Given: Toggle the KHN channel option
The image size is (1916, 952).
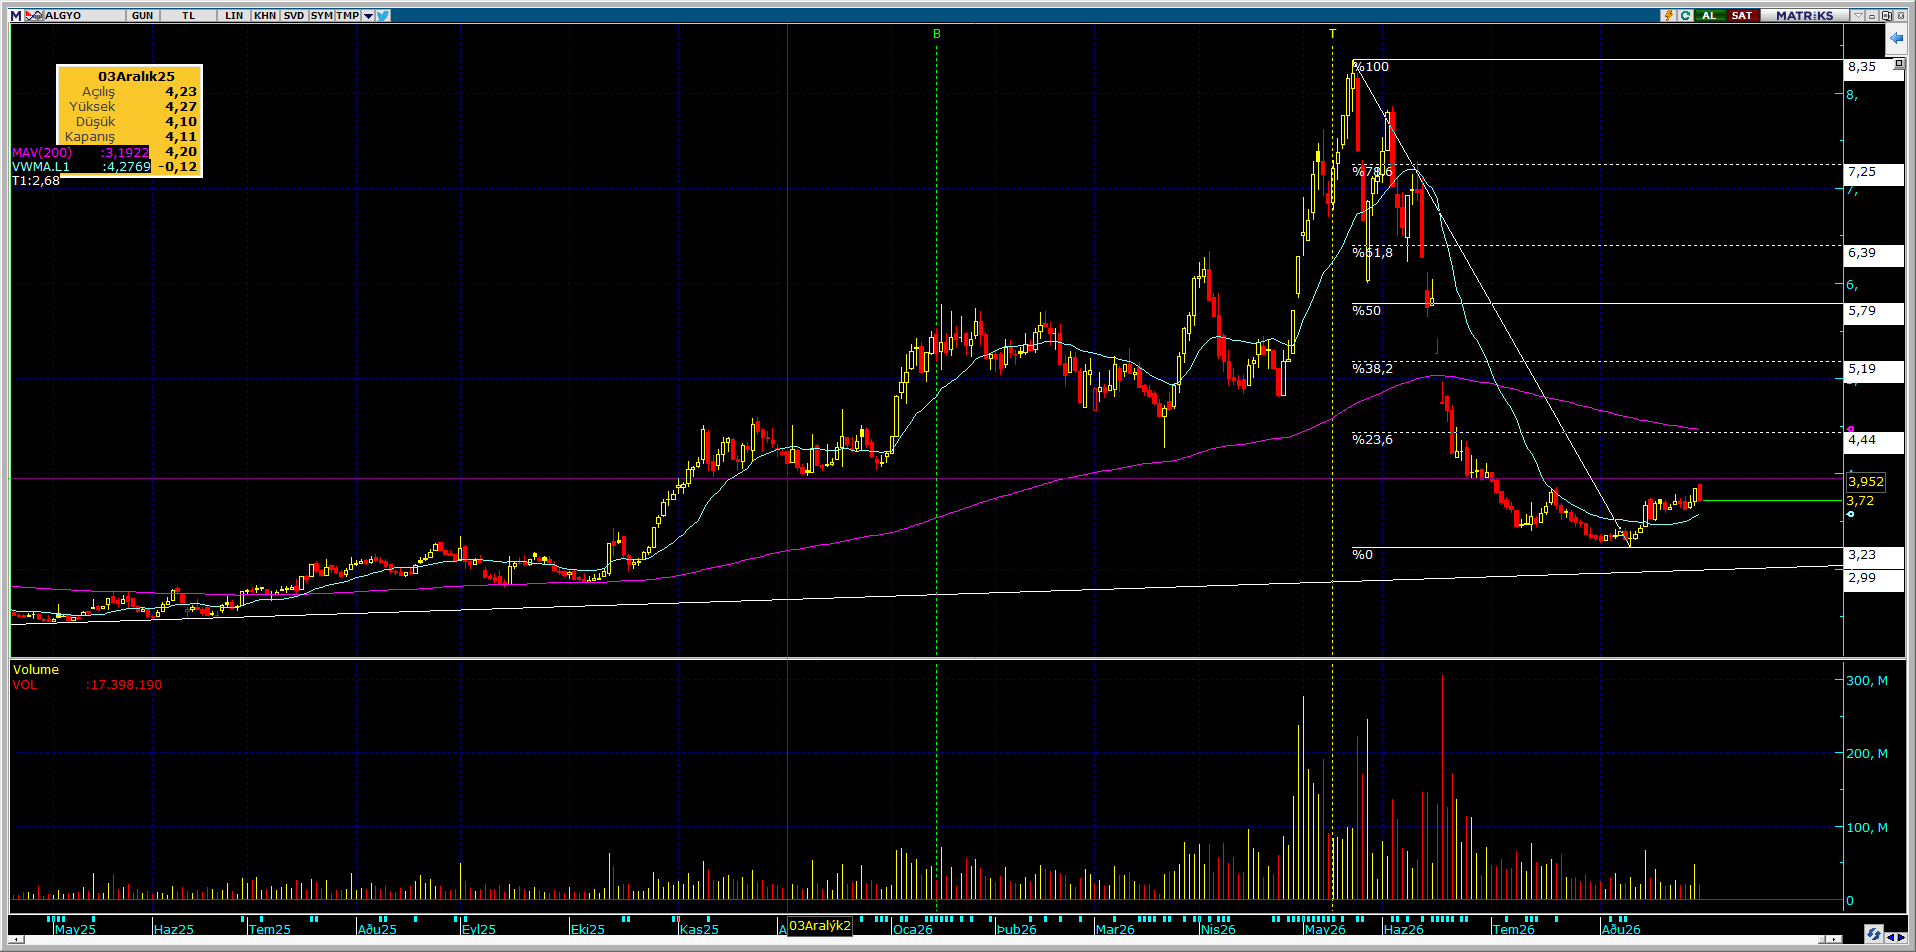Looking at the screenshot, I should (265, 16).
